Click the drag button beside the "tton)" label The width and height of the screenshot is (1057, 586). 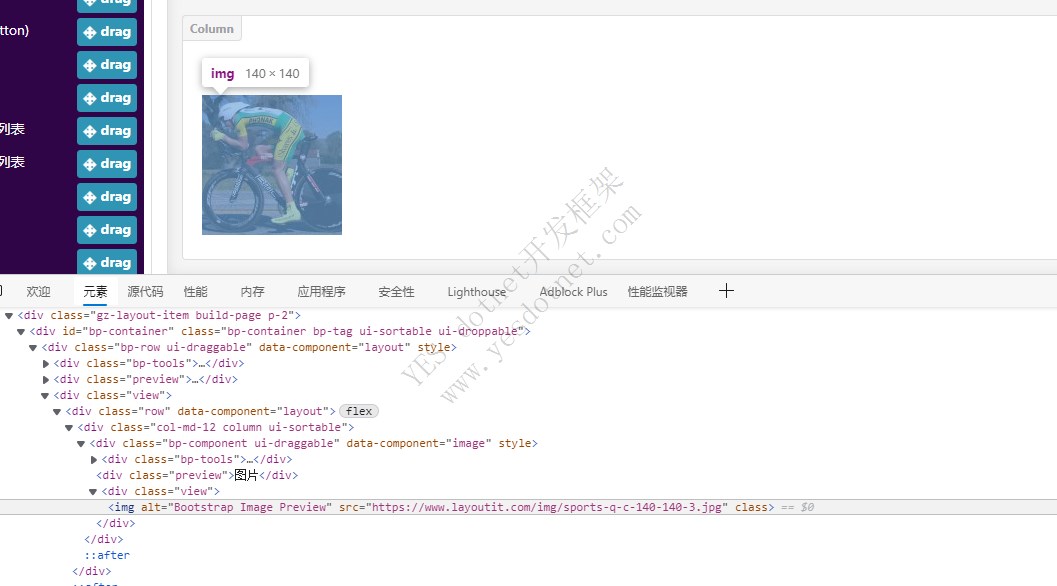coord(107,32)
